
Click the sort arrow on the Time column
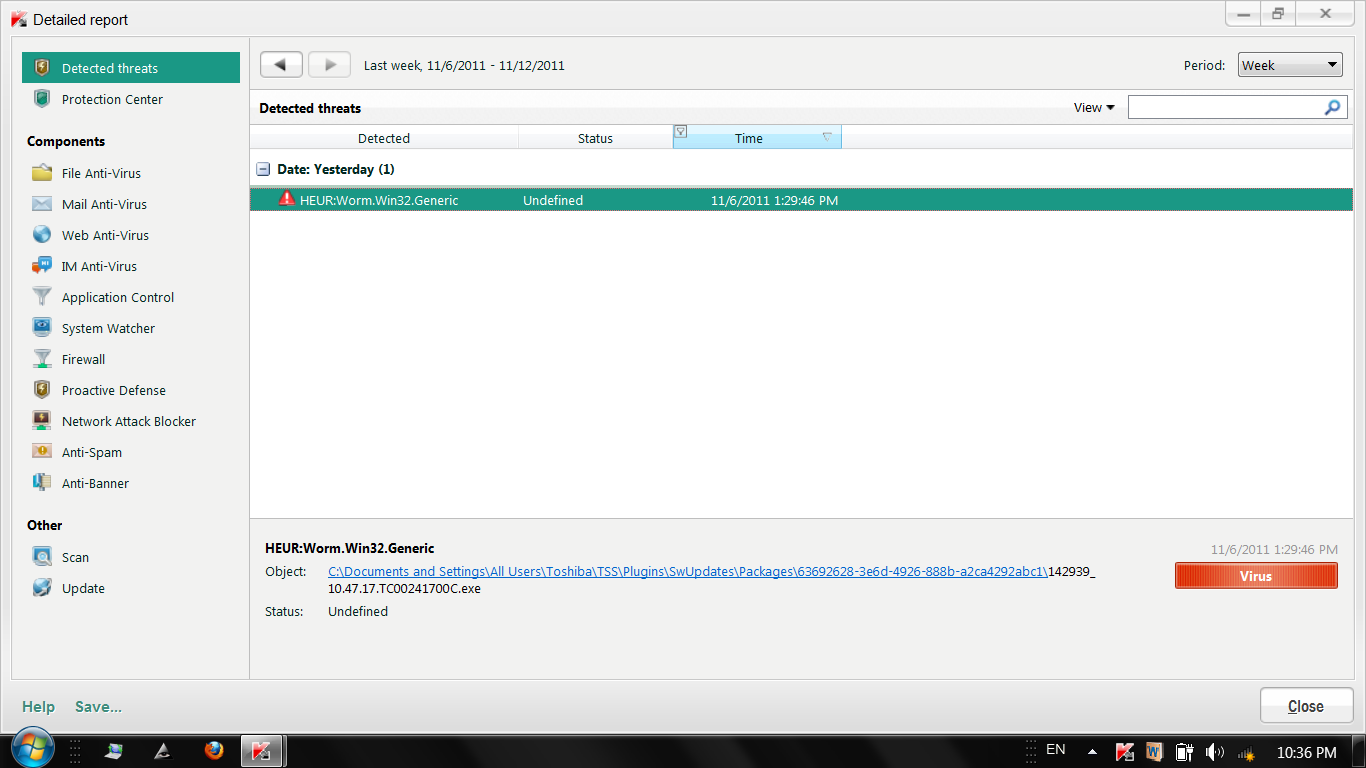pyautogui.click(x=827, y=138)
